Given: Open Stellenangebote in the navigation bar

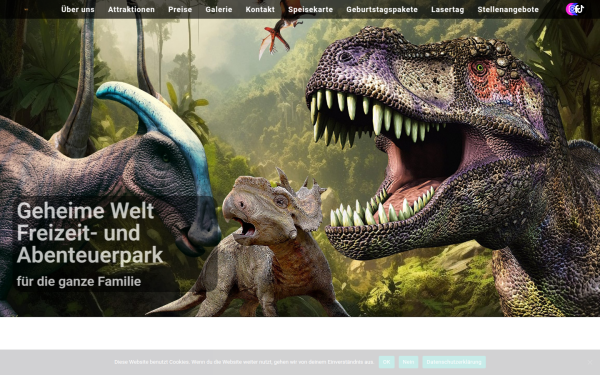Looking at the screenshot, I should pyautogui.click(x=508, y=9).
